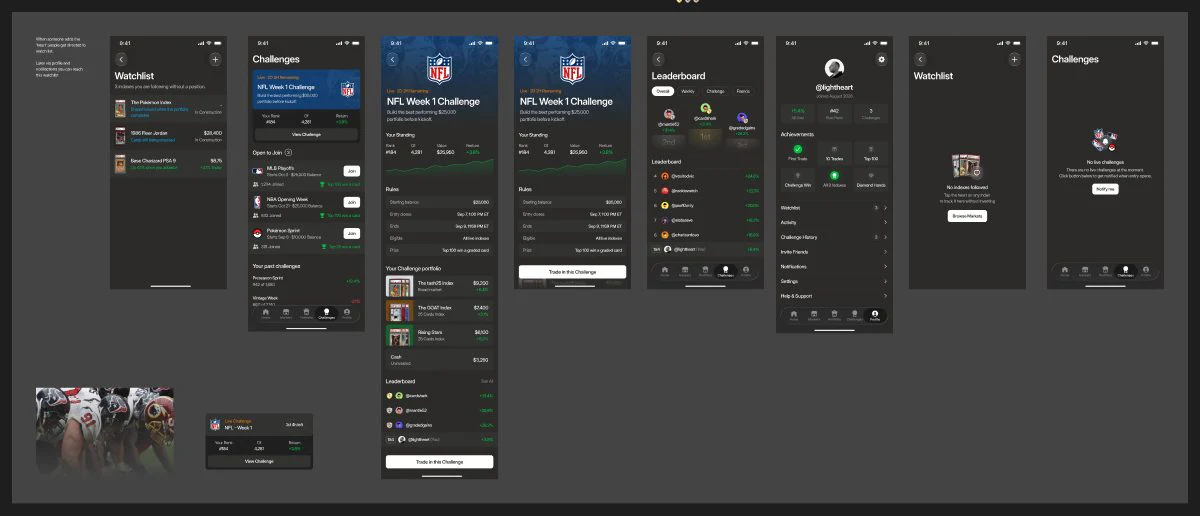Switch to the Challenge leaderboard tab

click(x=716, y=91)
